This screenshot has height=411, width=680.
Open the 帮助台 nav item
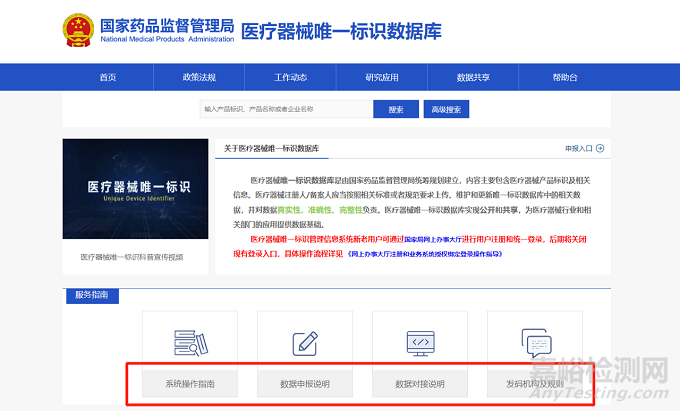[x=564, y=77]
